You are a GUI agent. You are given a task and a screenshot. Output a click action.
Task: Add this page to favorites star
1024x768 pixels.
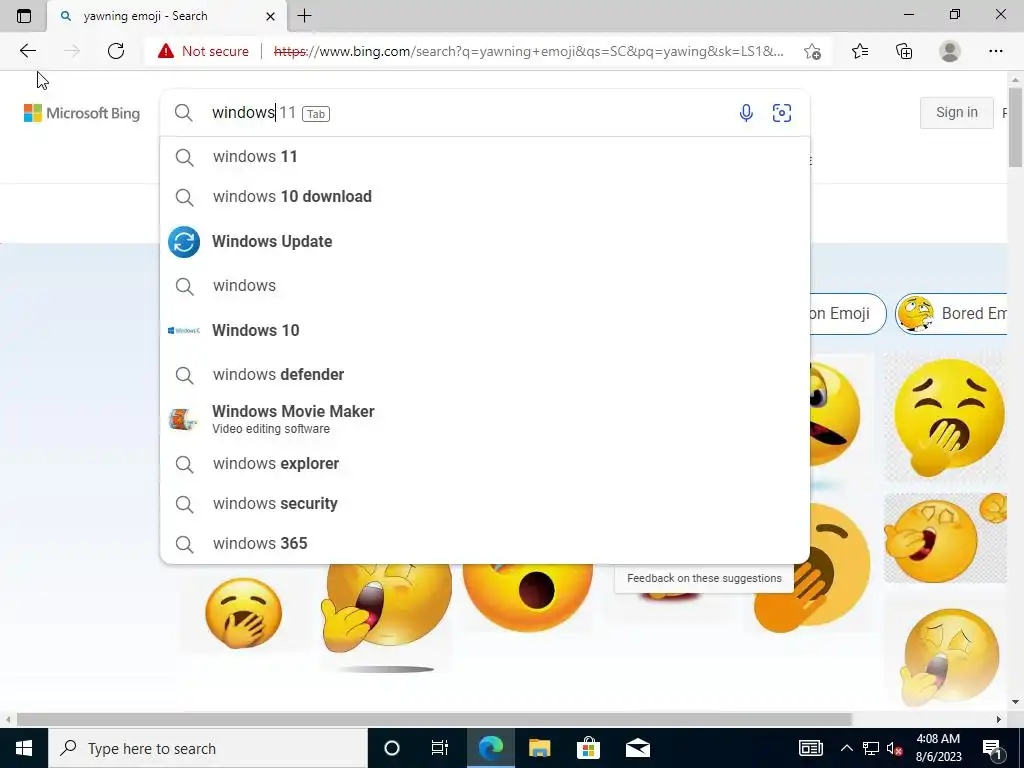coord(812,51)
